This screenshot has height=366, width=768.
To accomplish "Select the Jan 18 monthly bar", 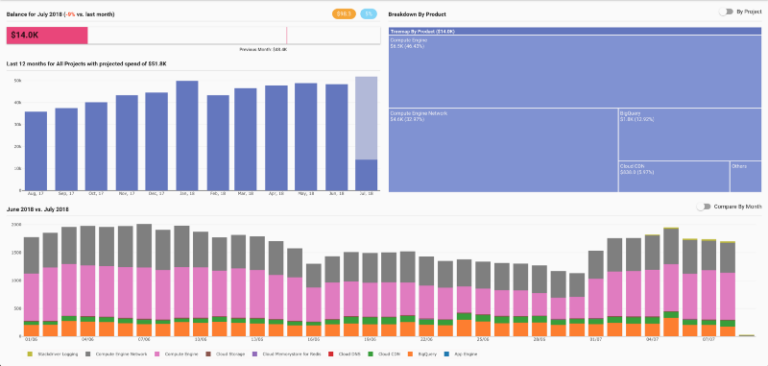I will [x=187, y=136].
